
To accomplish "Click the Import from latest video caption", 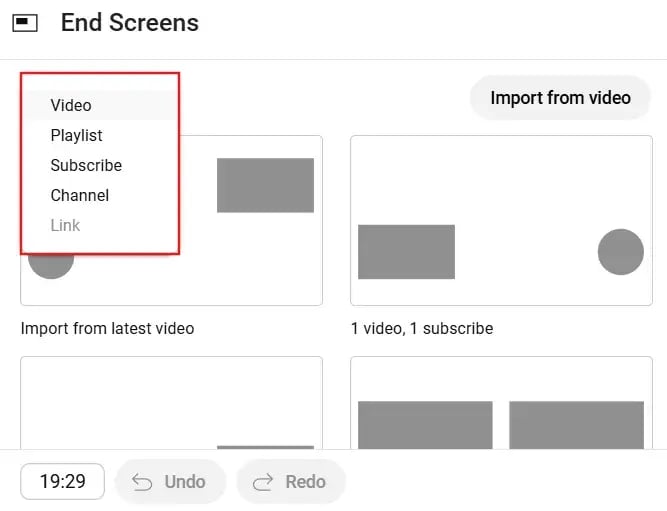I will click(107, 328).
